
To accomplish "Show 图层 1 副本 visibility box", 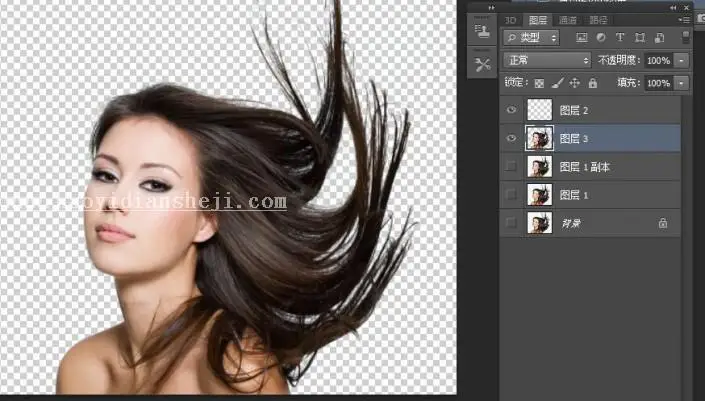I will [x=511, y=166].
